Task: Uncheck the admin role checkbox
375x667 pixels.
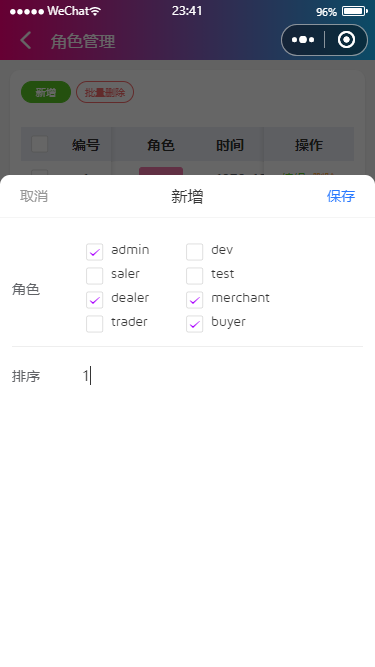Action: click(x=94, y=252)
